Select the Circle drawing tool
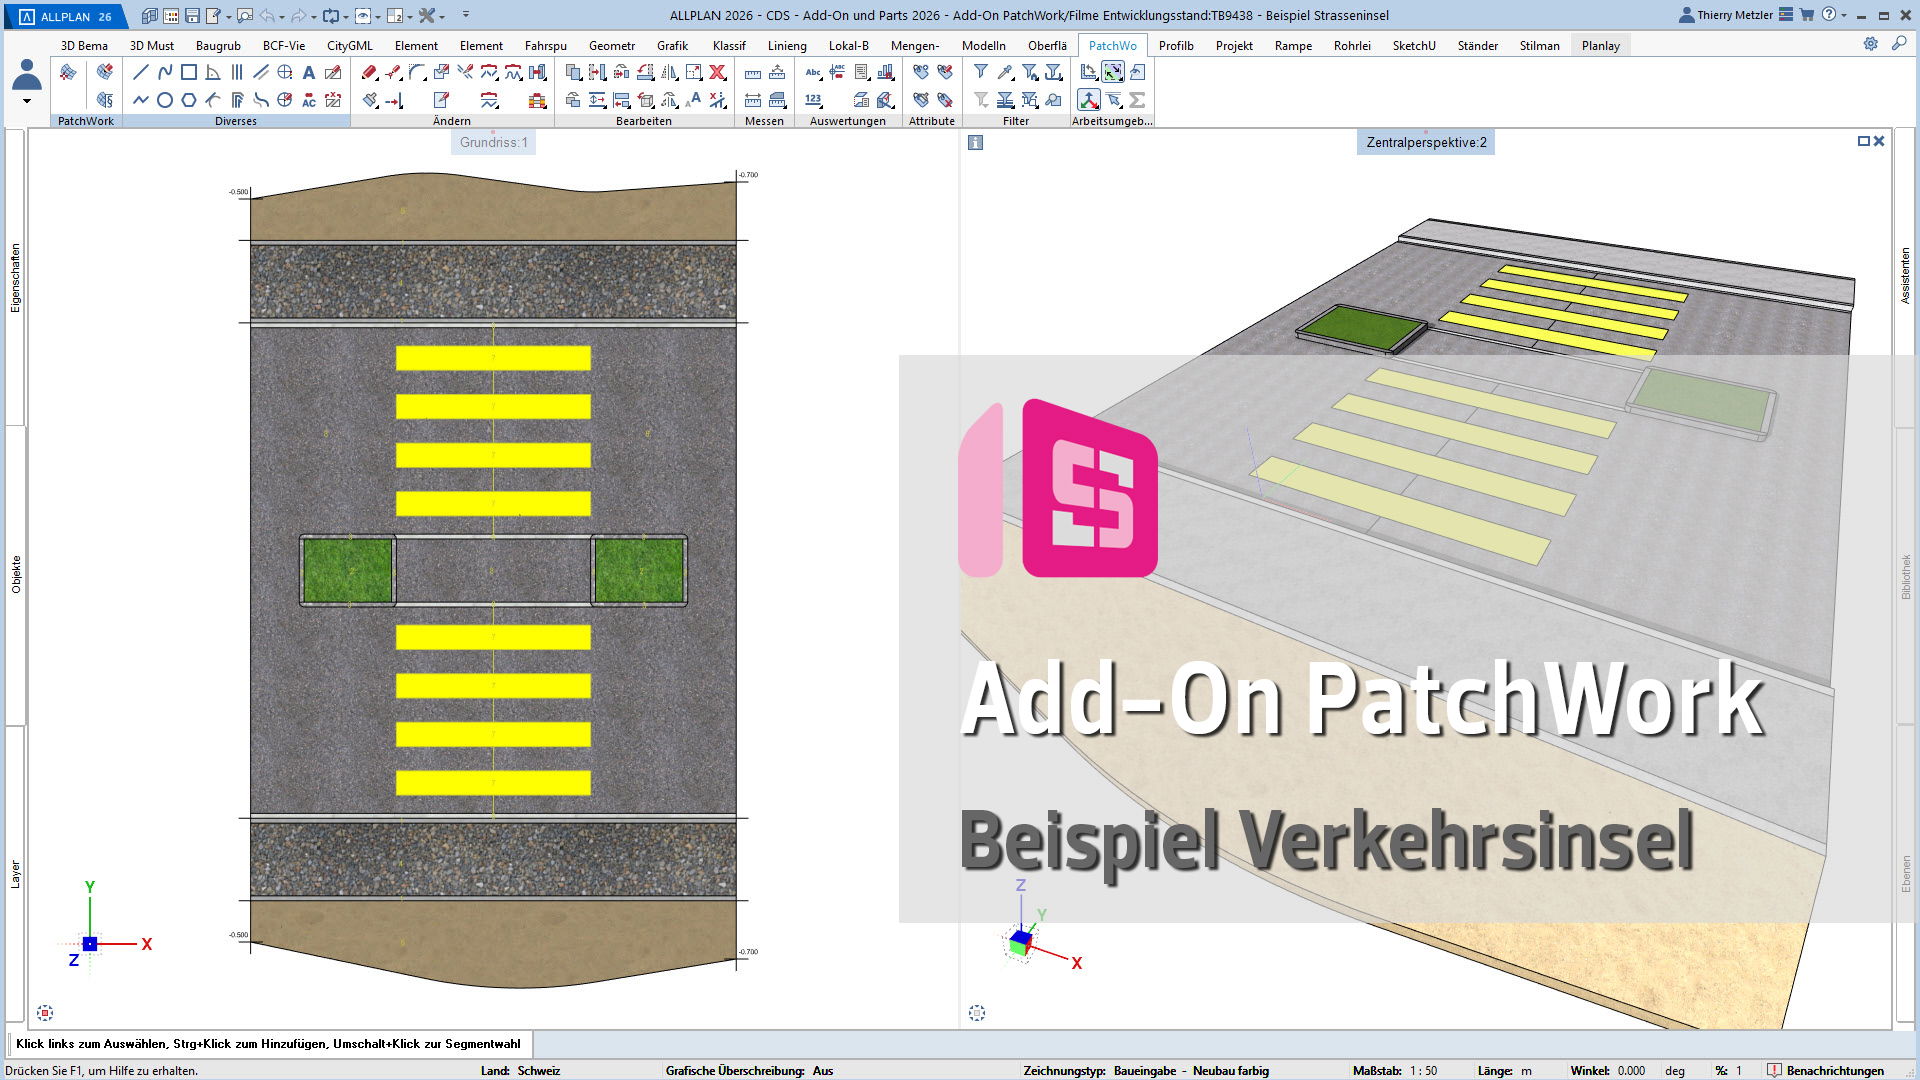 [165, 100]
